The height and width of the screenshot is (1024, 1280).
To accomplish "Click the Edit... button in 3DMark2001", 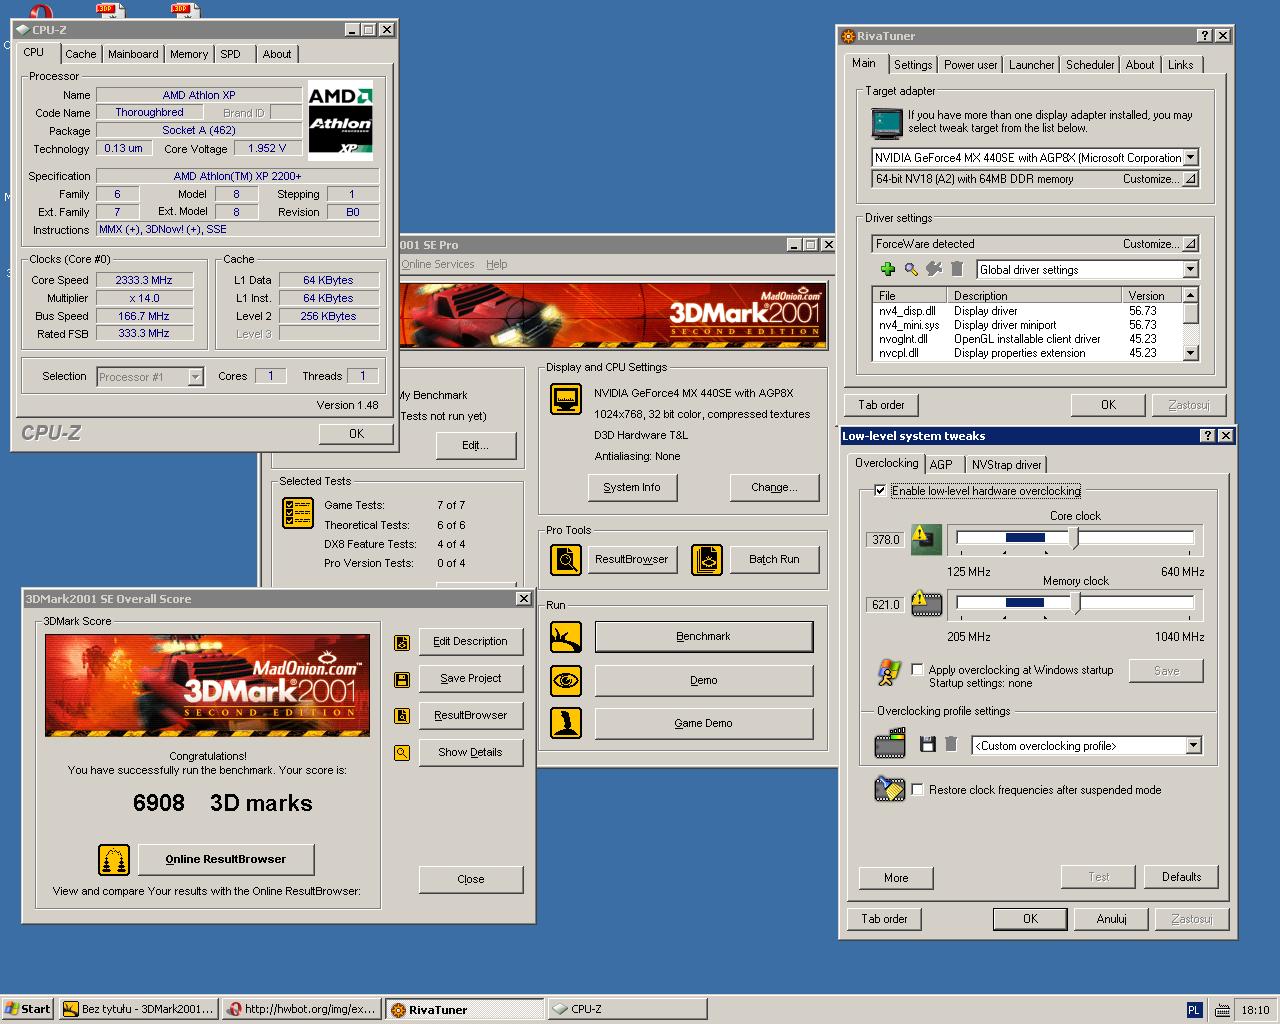I will [x=475, y=446].
